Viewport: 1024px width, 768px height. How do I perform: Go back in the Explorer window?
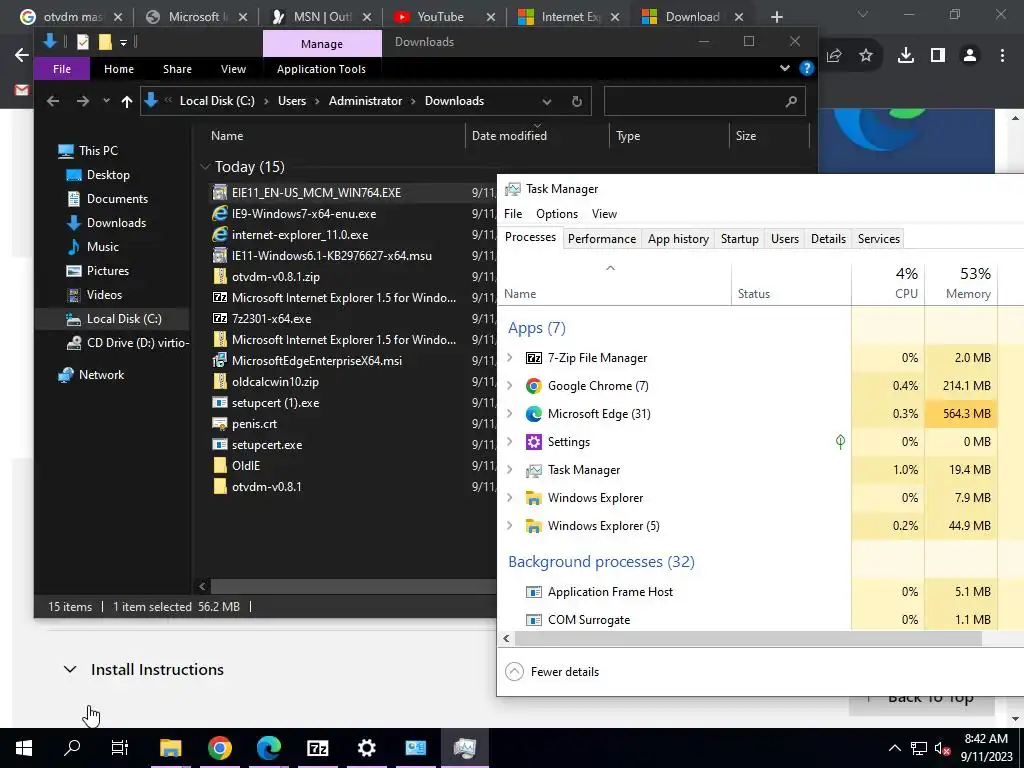[x=53, y=101]
